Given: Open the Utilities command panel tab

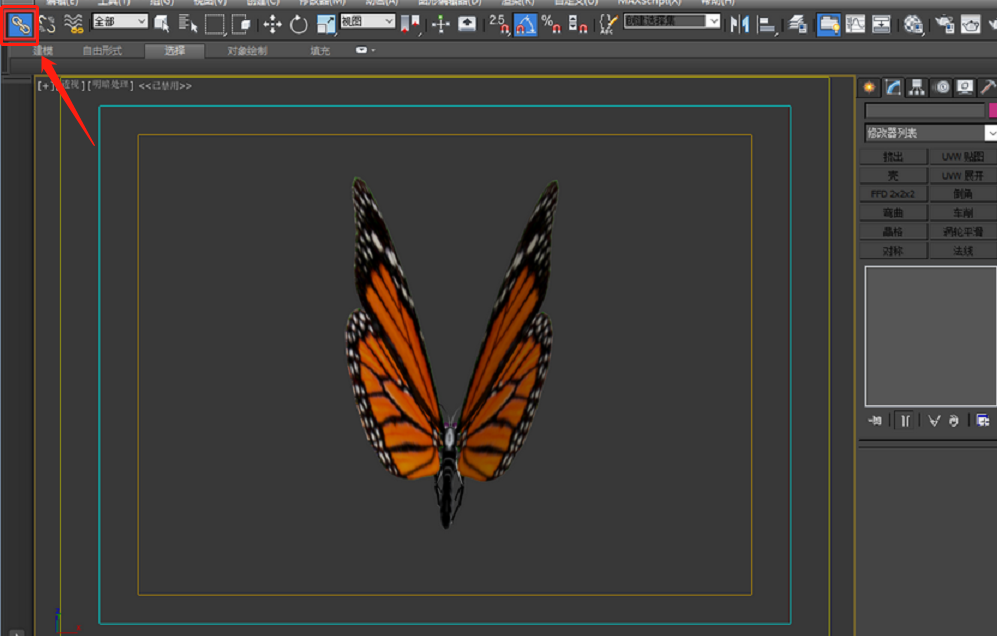Looking at the screenshot, I should coord(987,87).
